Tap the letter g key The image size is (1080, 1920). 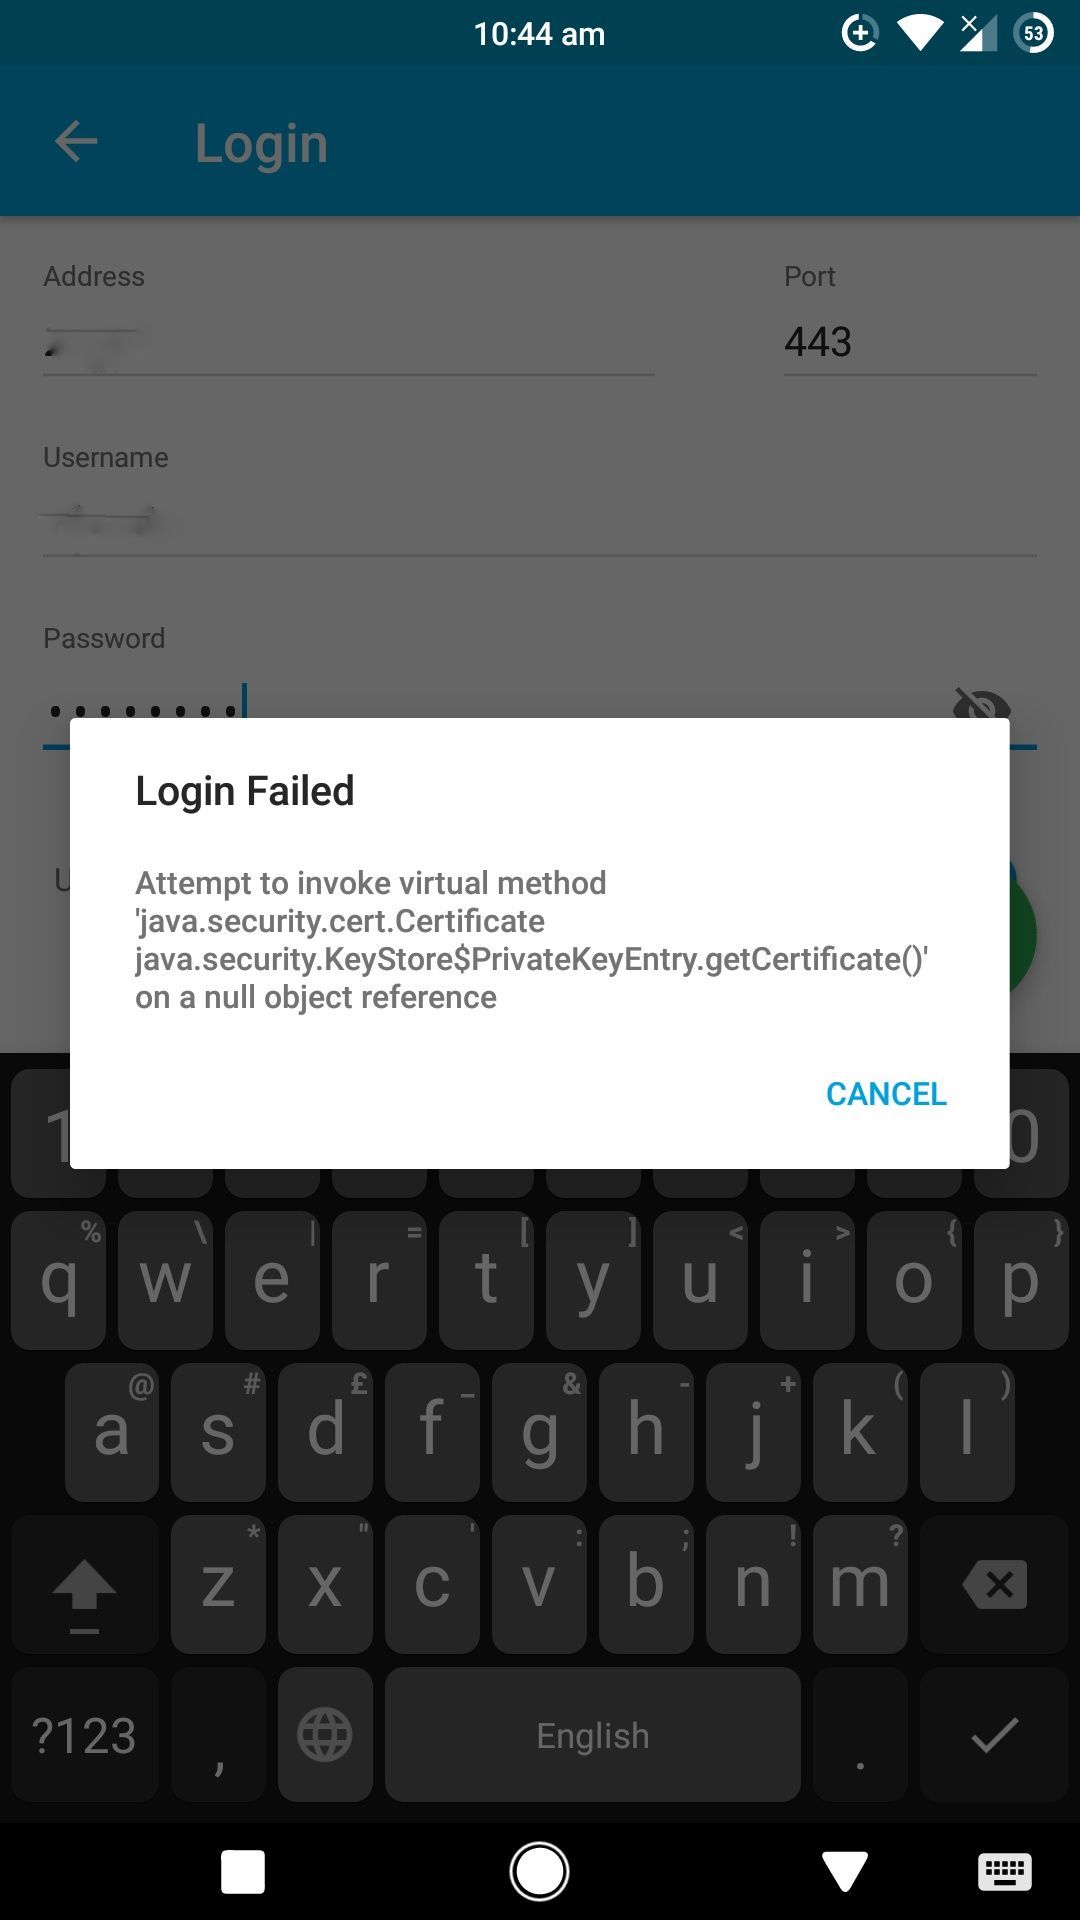(539, 1432)
